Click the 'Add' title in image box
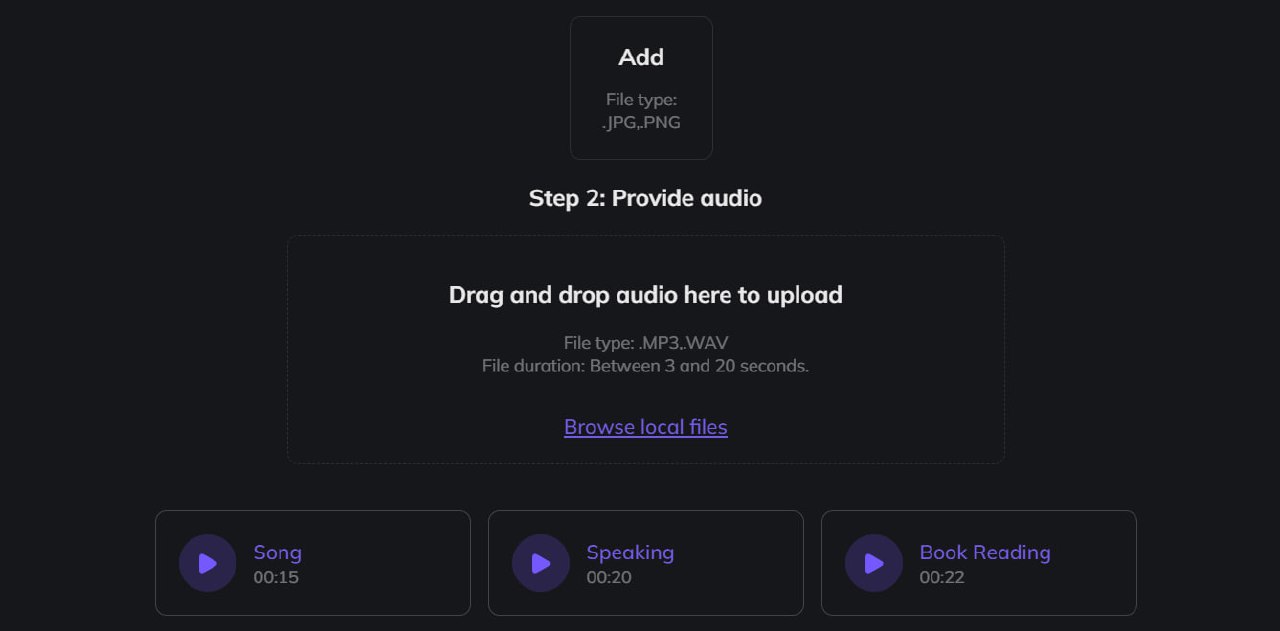This screenshot has height=631, width=1280. point(641,57)
